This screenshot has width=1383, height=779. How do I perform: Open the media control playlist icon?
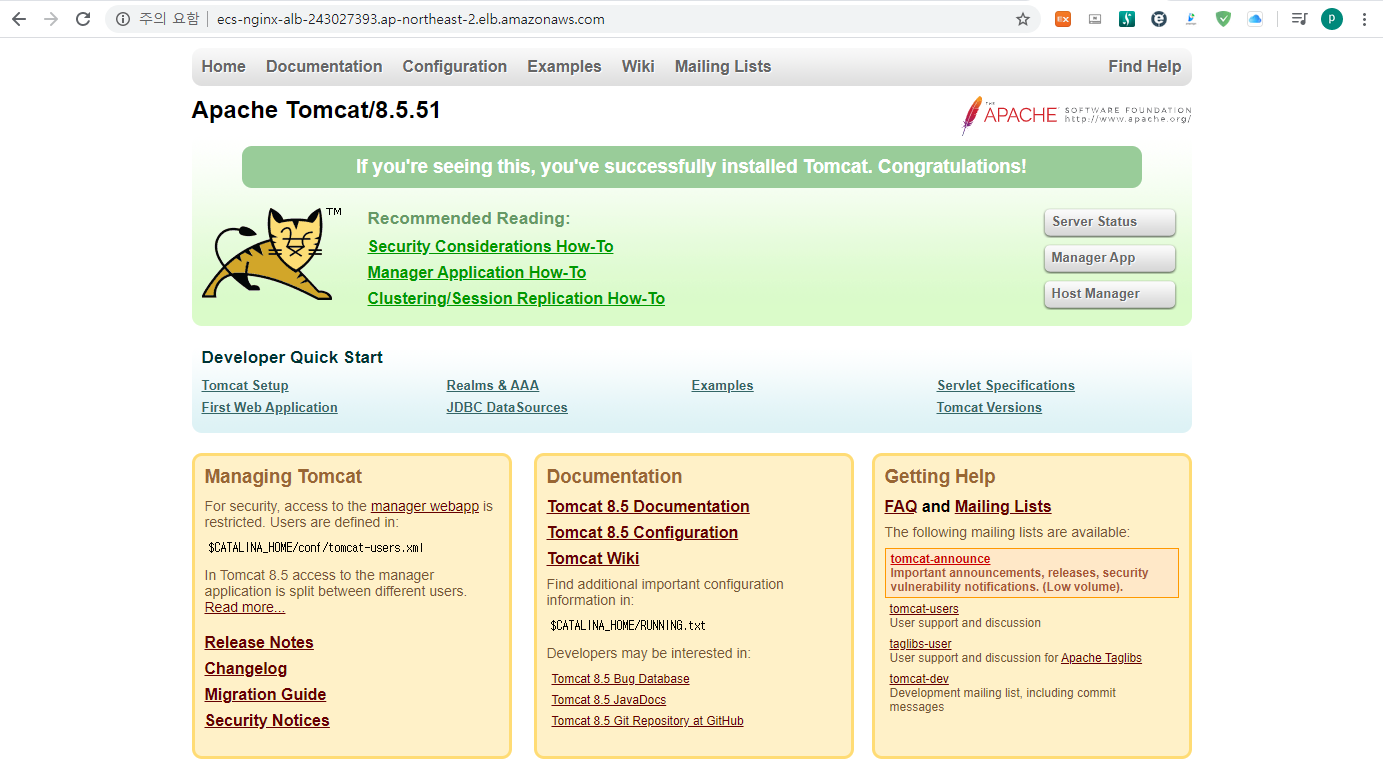[1299, 19]
